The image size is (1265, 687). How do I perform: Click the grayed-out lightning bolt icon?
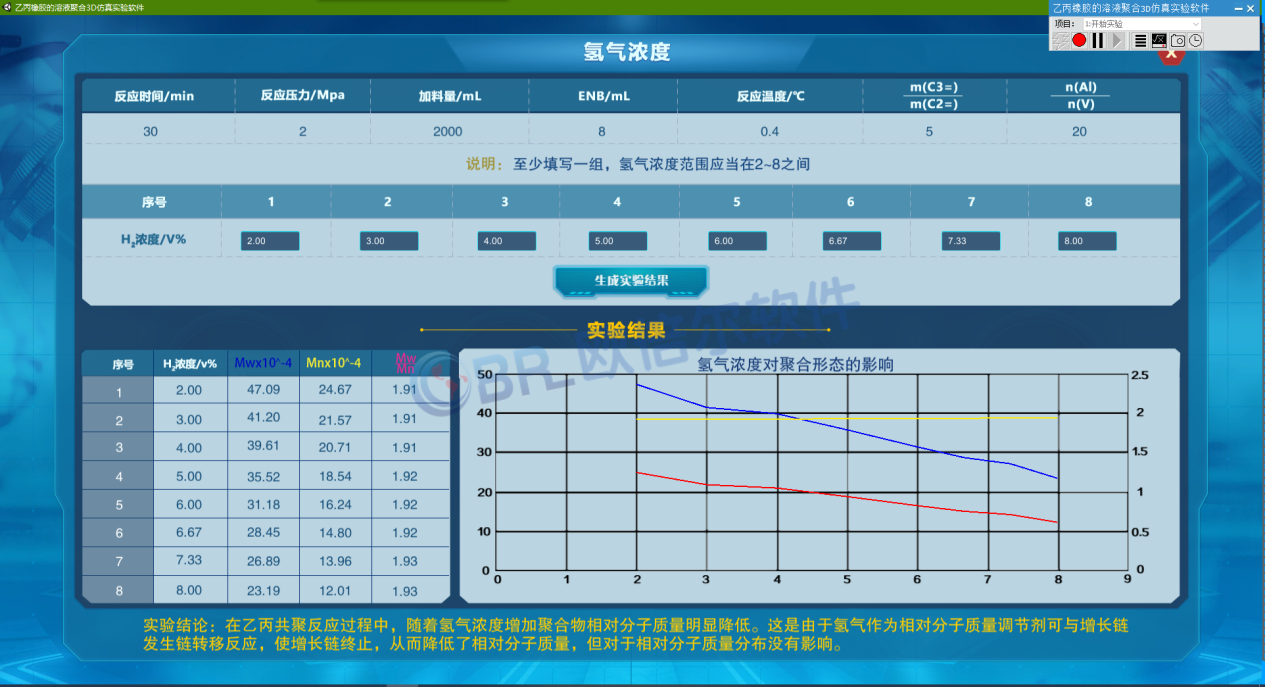[1060, 40]
